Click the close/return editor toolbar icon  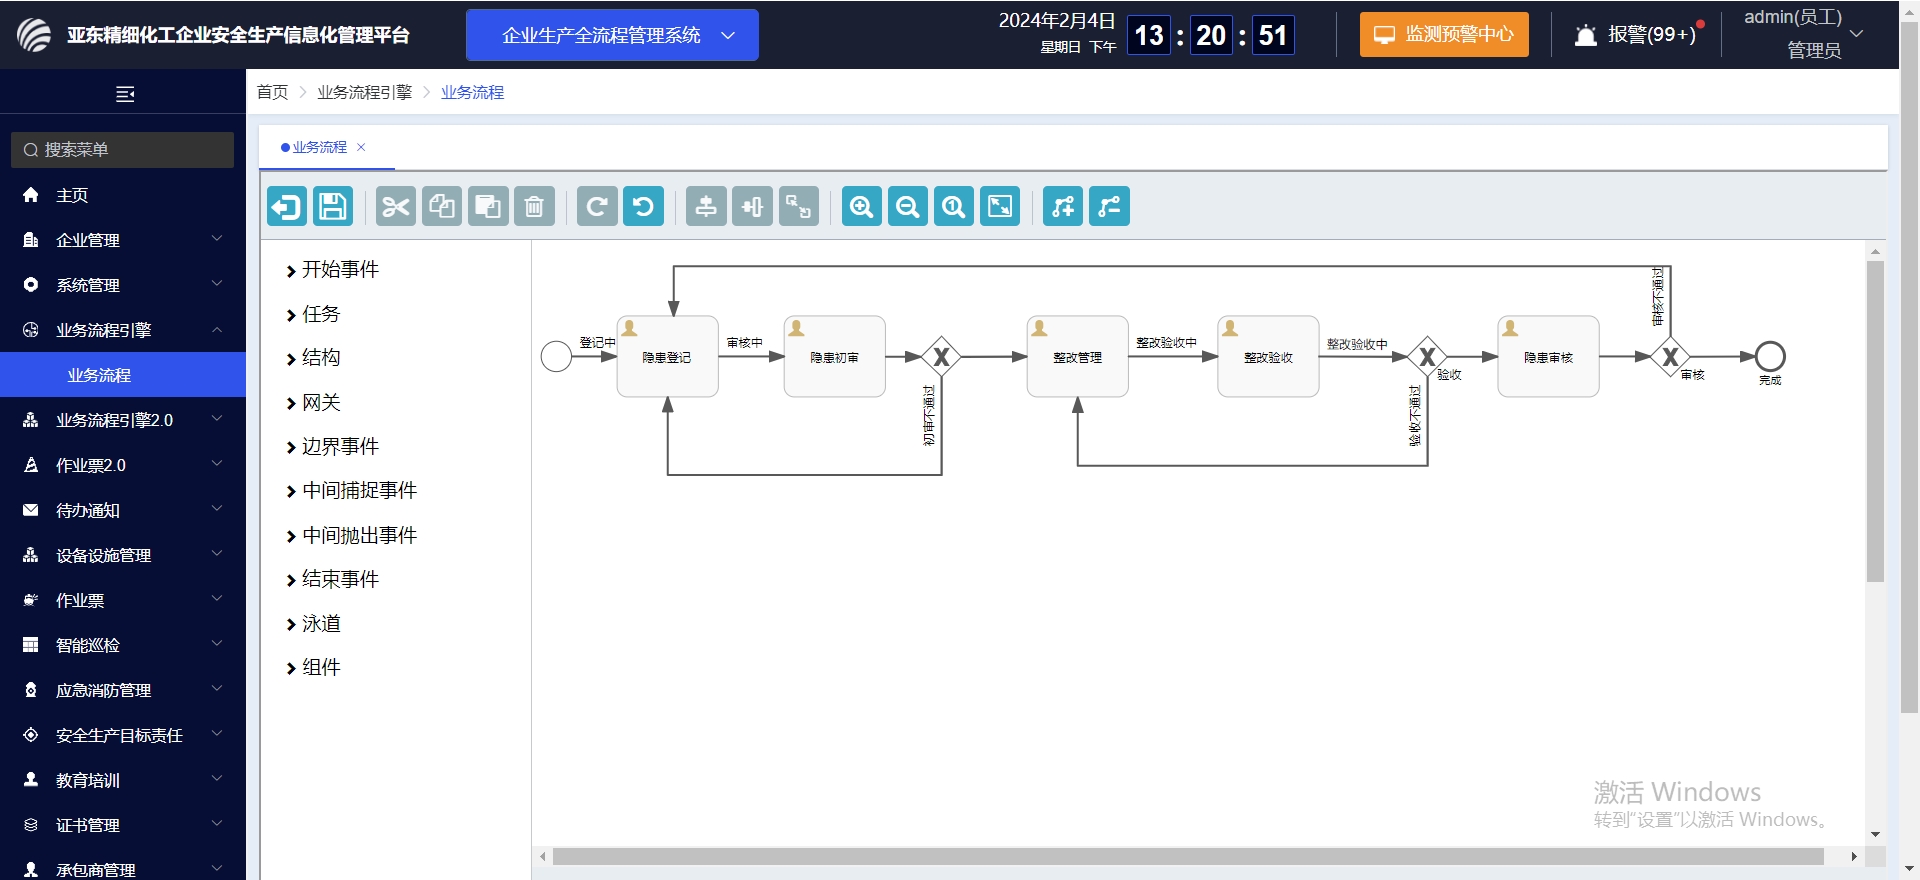[x=287, y=207]
